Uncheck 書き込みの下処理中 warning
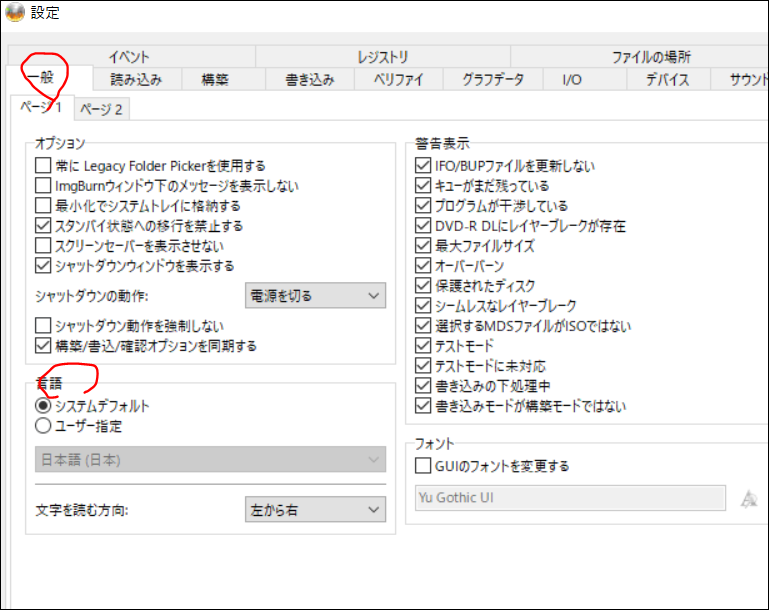This screenshot has height=610, width=769. 423,386
